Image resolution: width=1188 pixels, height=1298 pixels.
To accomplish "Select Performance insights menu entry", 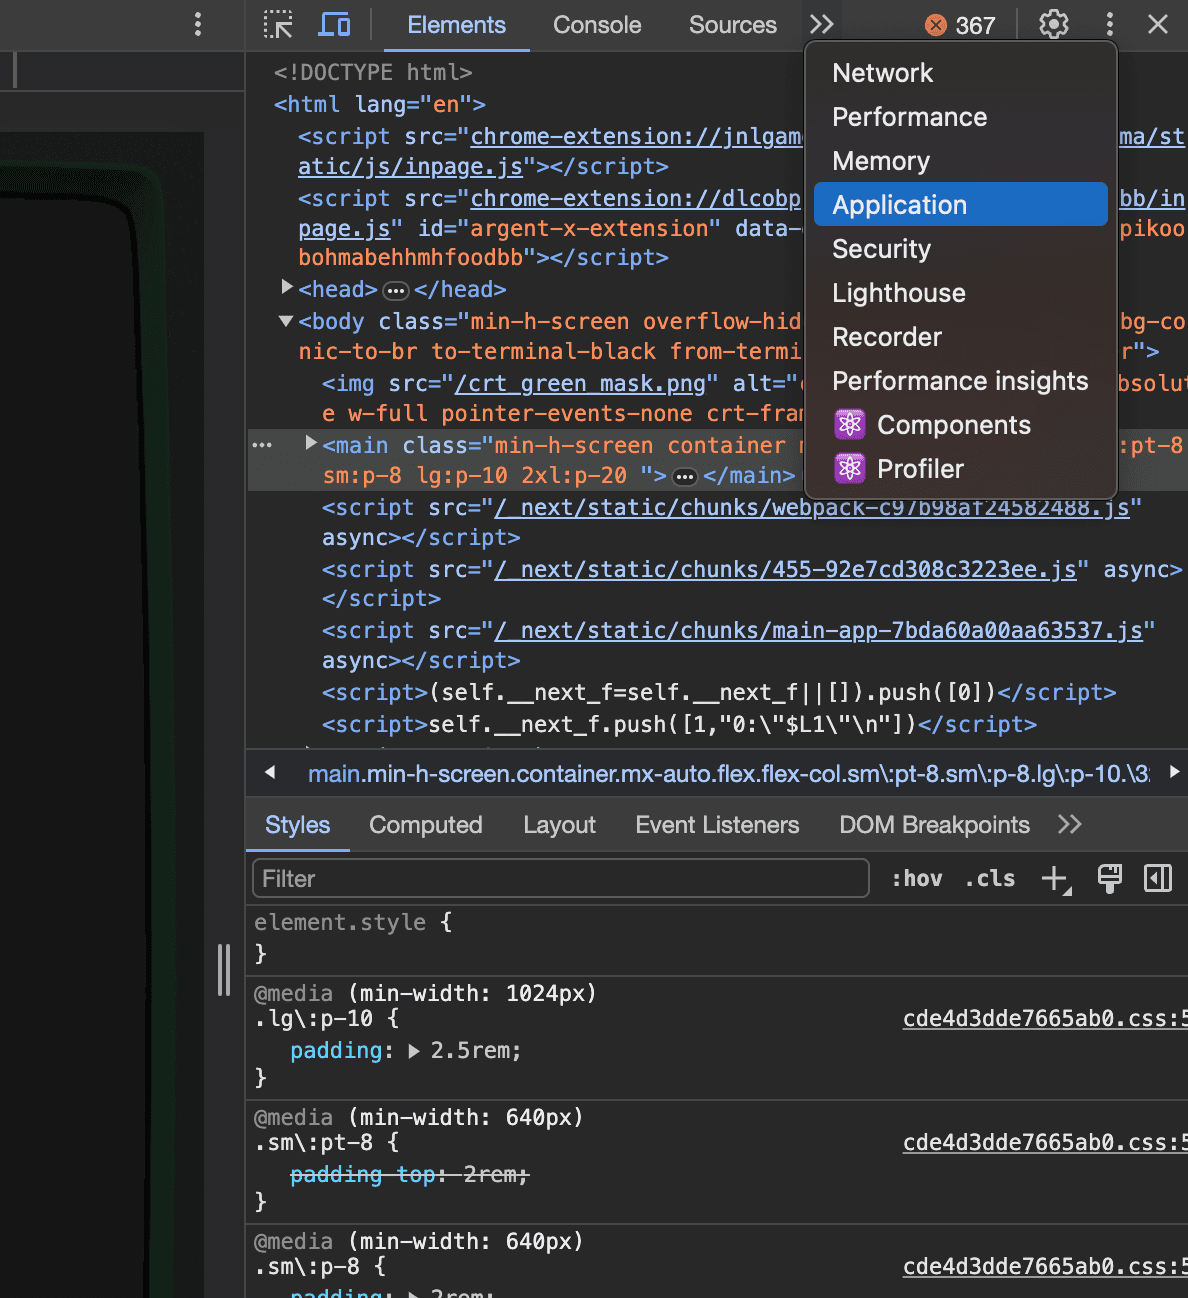I will click(961, 381).
